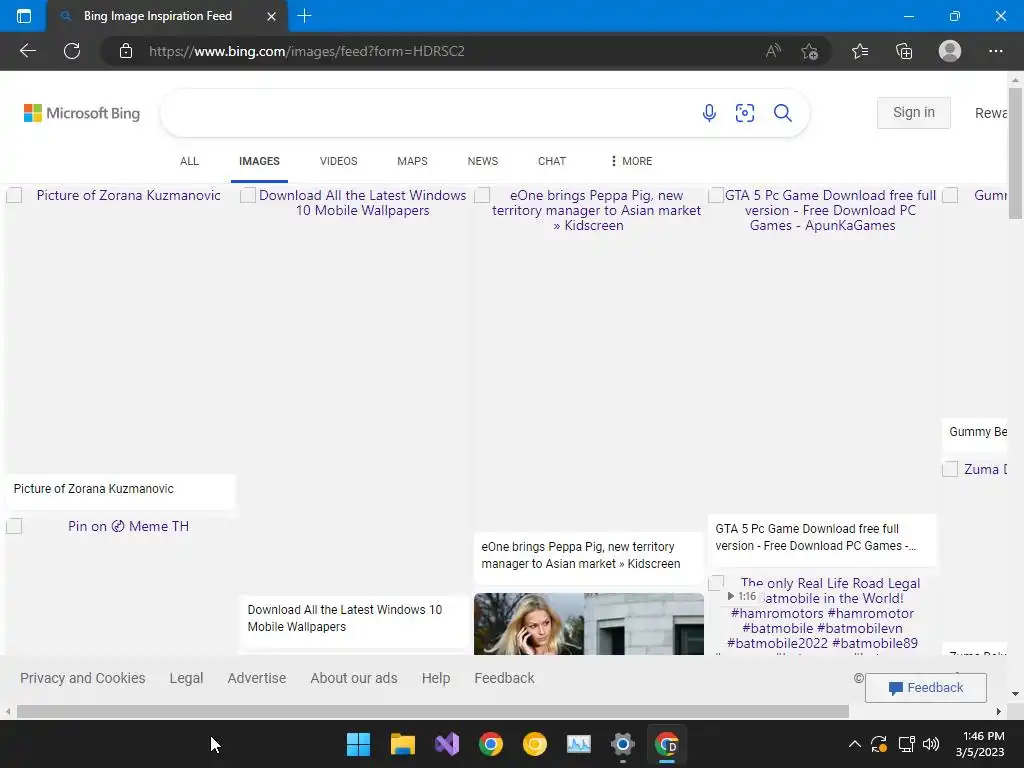Open the Favorites list icon
1024x768 pixels.
[860, 51]
